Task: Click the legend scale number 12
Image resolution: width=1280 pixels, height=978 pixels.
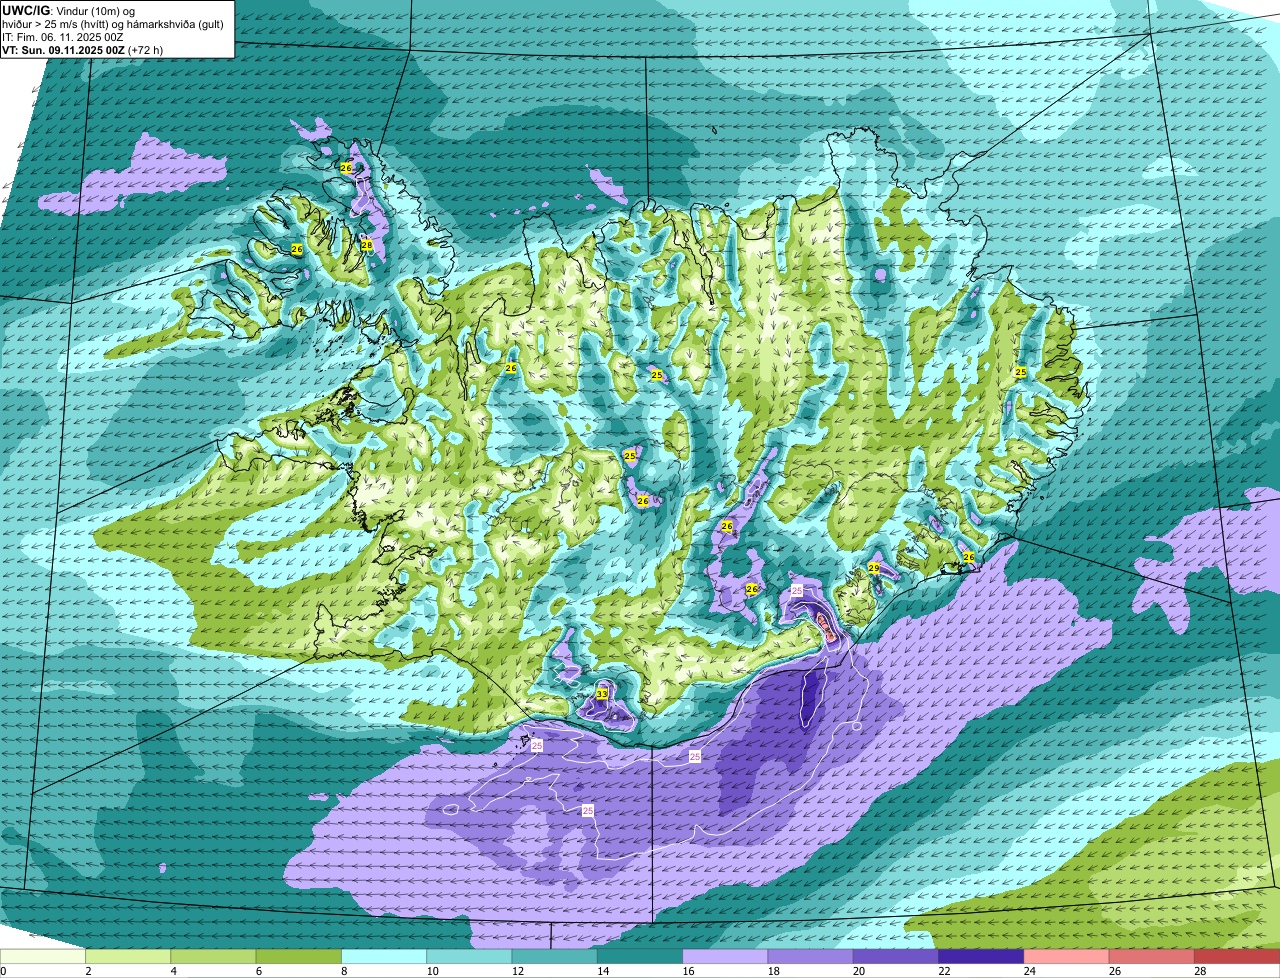Action: point(517,971)
